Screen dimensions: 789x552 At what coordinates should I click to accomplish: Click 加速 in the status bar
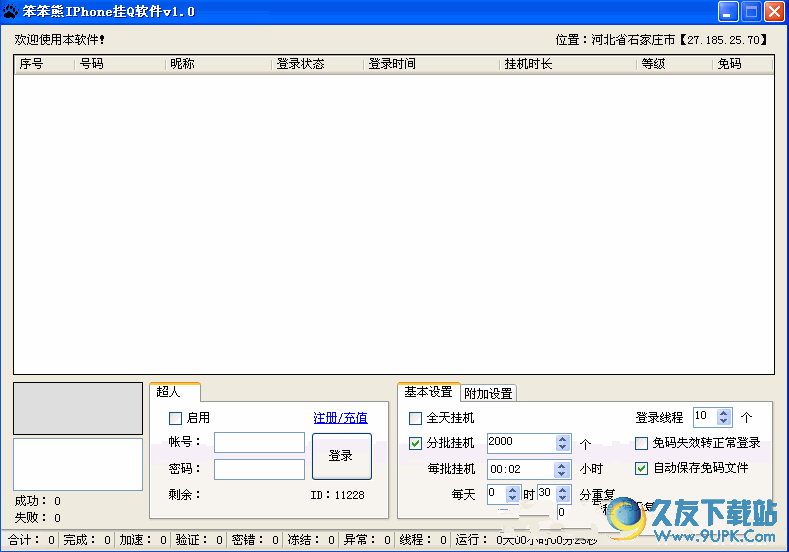click(143, 540)
